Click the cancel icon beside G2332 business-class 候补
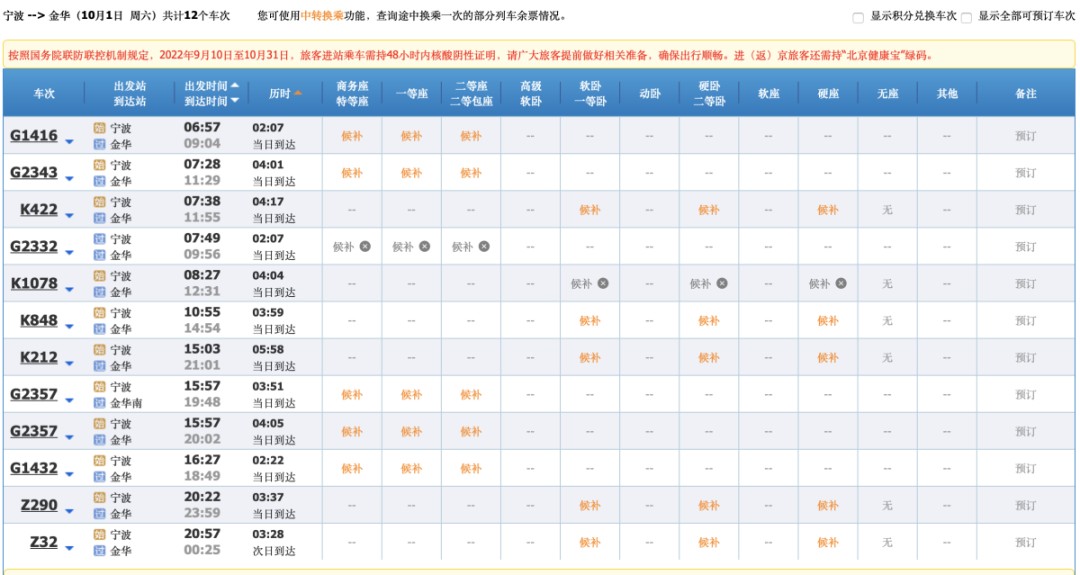This screenshot has height=575, width=1080. pyautogui.click(x=365, y=247)
